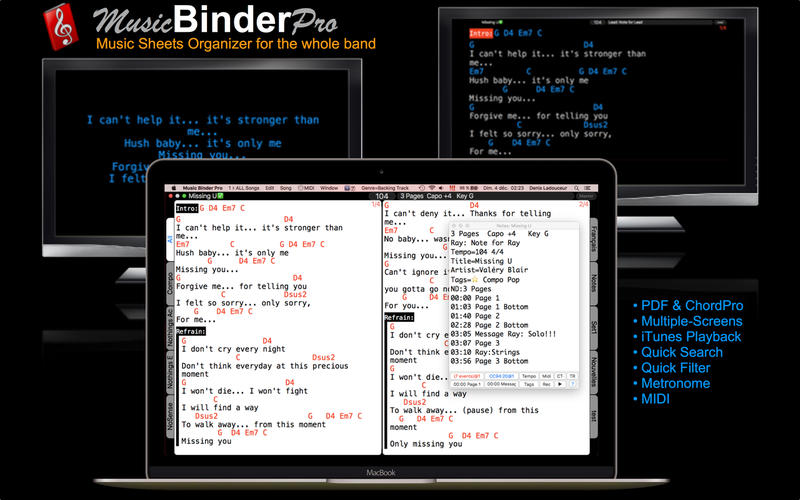This screenshot has width=800, height=500.
Task: Select the Nothings E side tab
Action: click(170, 371)
